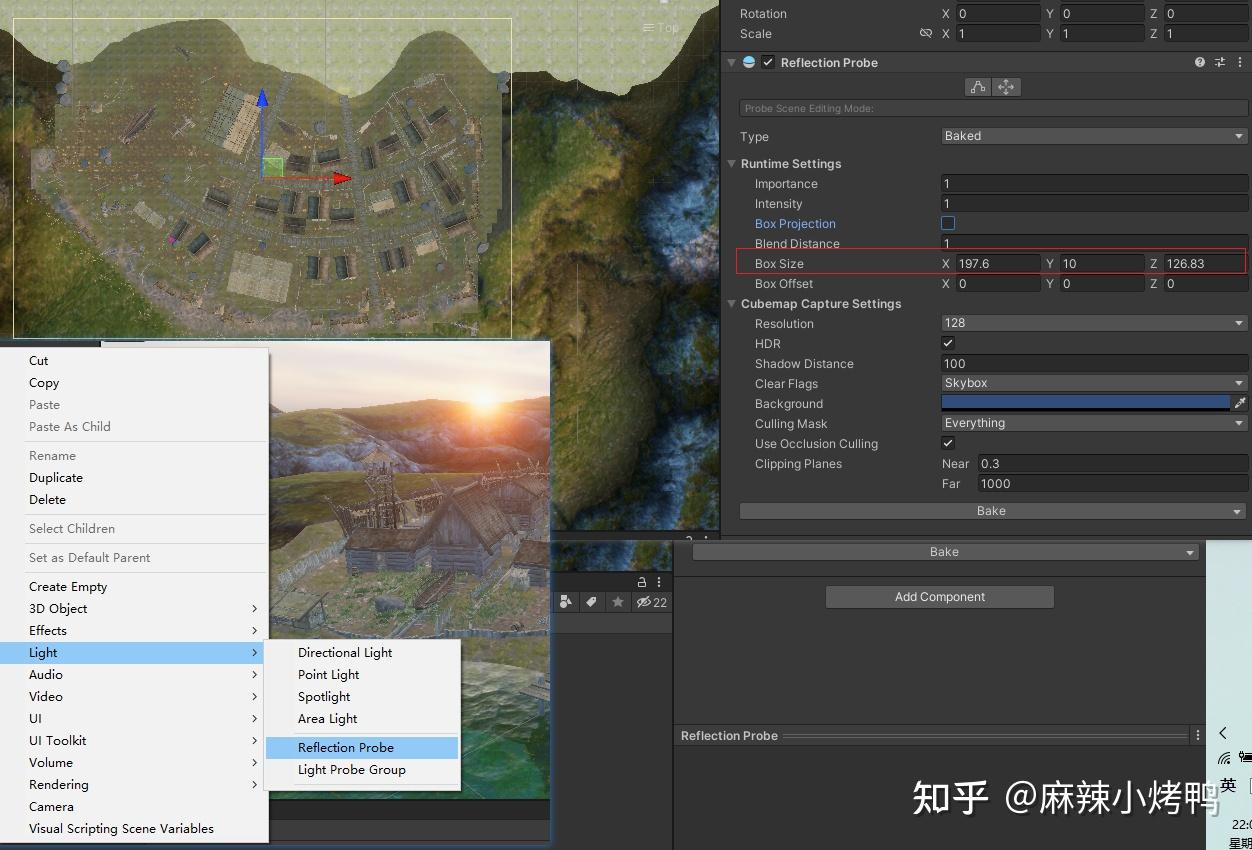Toggle Use Occlusion Culling off

[x=948, y=443]
